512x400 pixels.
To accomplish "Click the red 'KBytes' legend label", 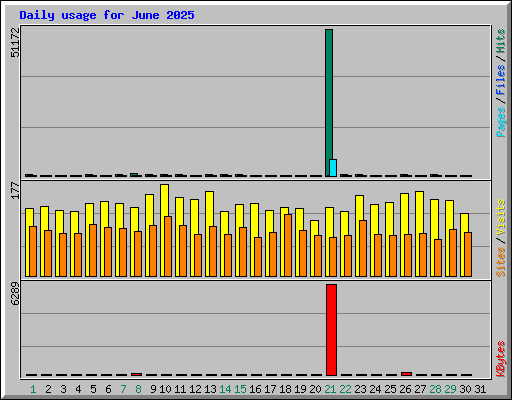I will (501, 359).
